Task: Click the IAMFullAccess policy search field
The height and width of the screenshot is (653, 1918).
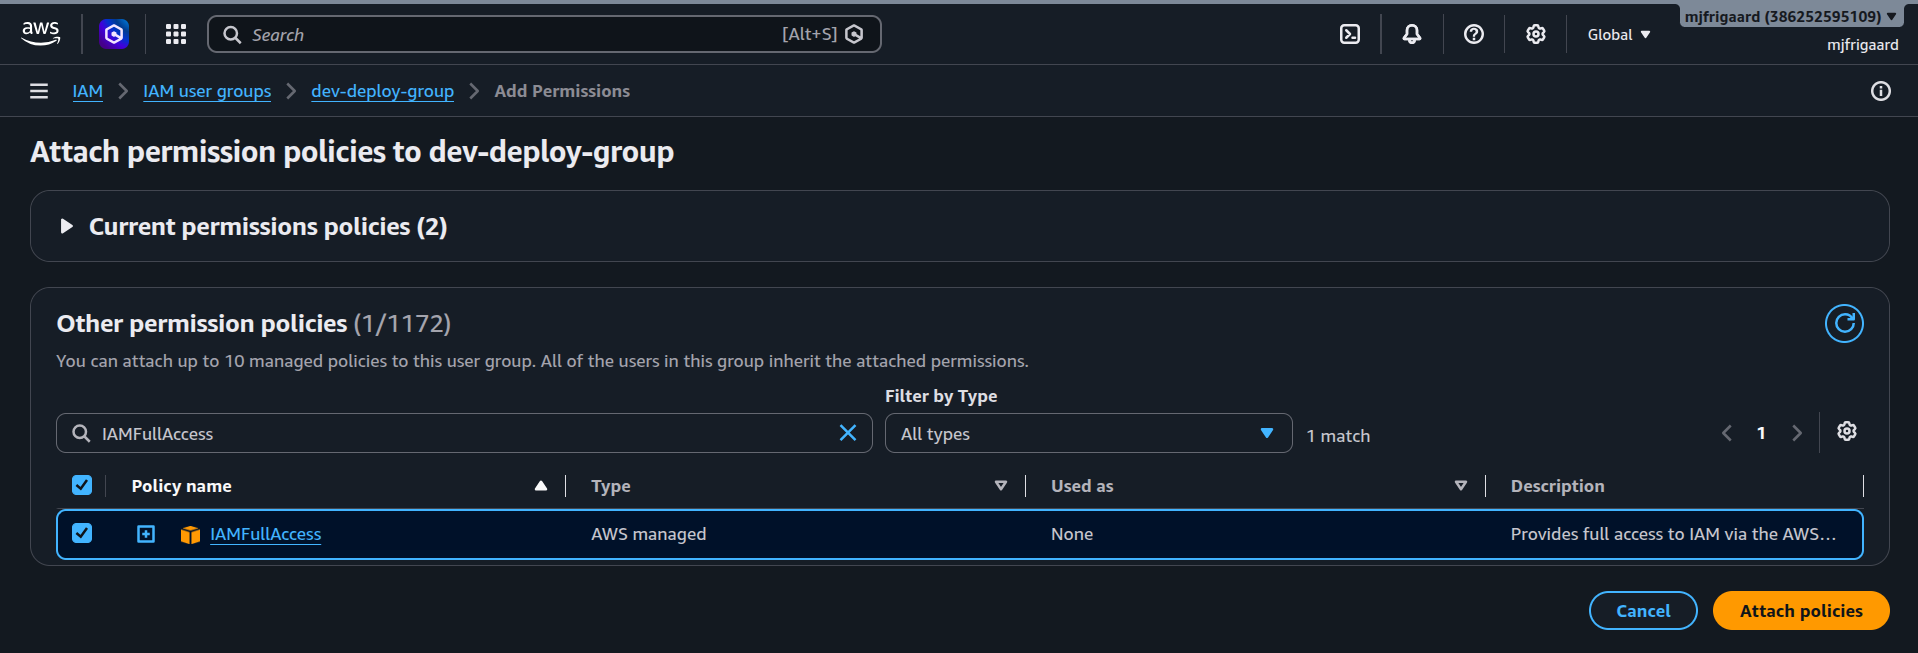Action: [x=464, y=433]
